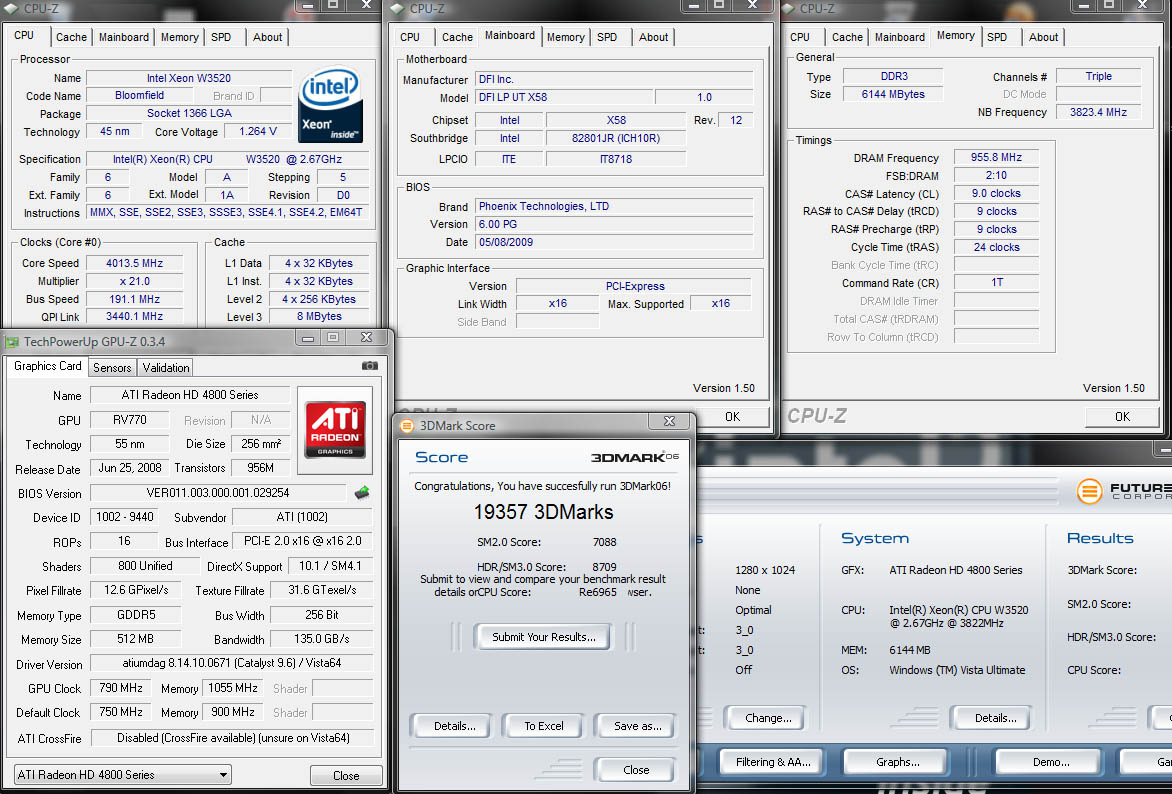Click the GPU-Z BIOS Version field

(x=218, y=493)
